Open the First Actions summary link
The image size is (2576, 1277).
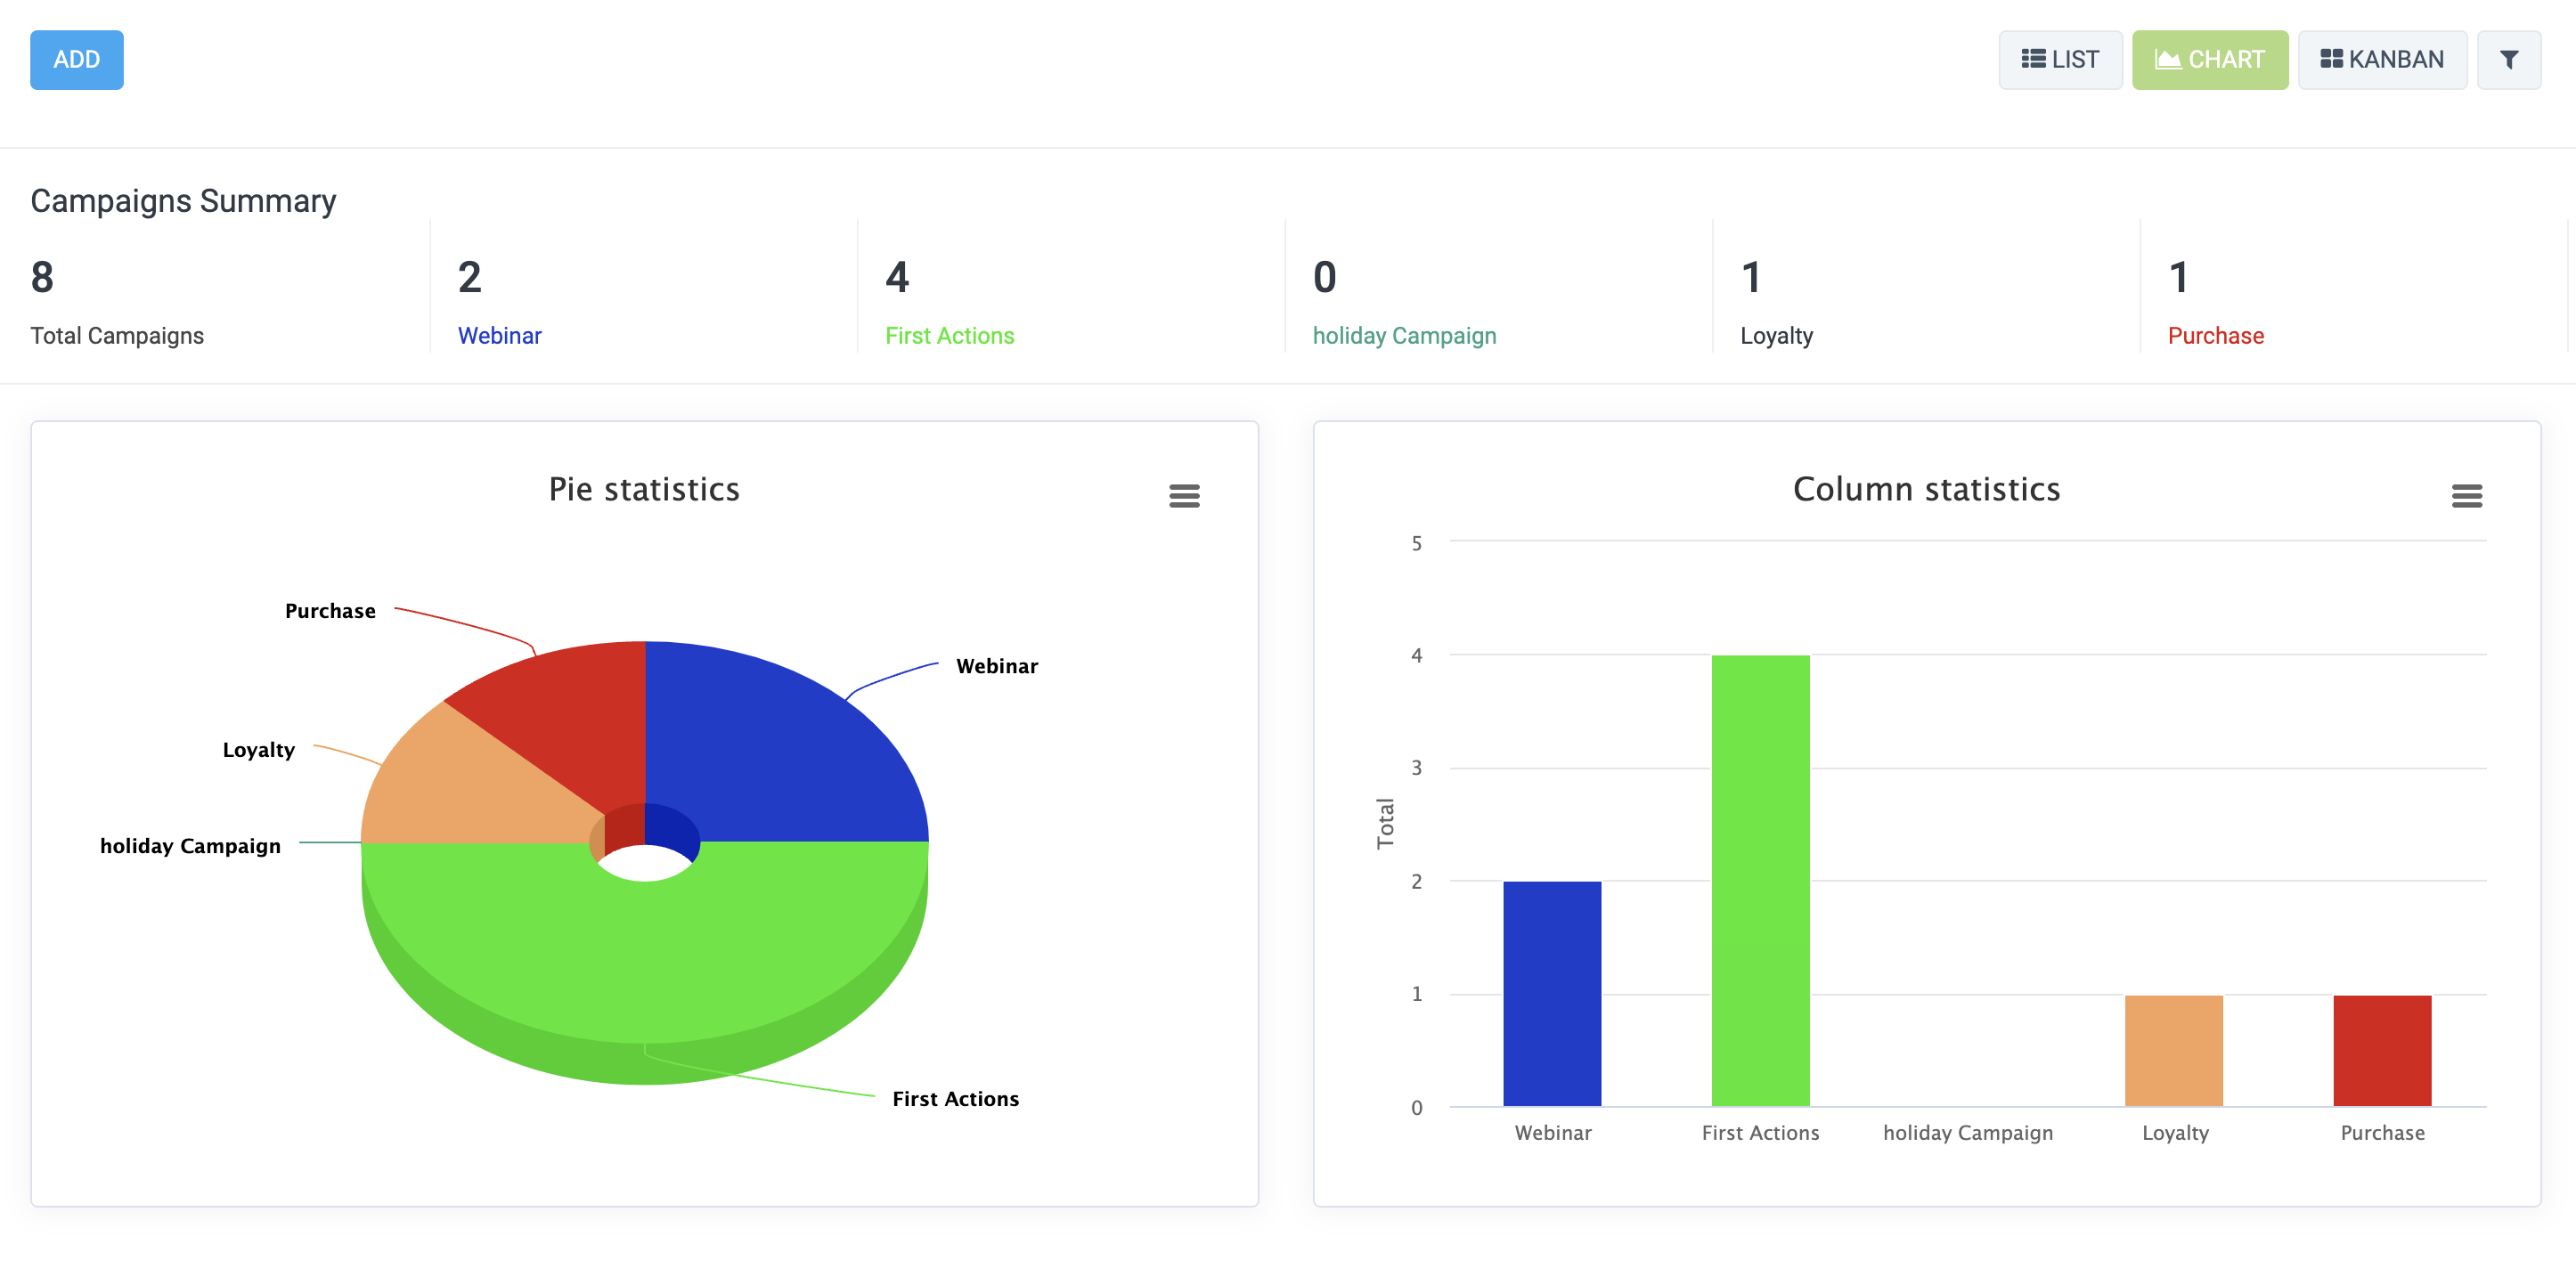click(949, 336)
